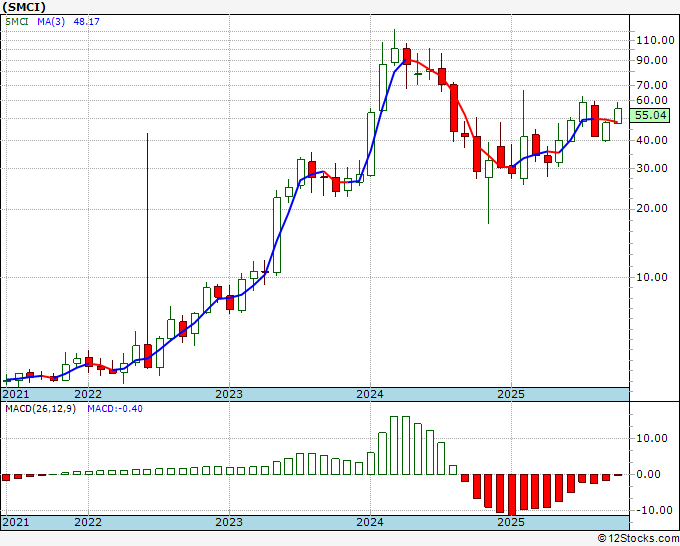Select the 10.00 label on price axis
This screenshot has height=546, width=680.
coord(652,277)
